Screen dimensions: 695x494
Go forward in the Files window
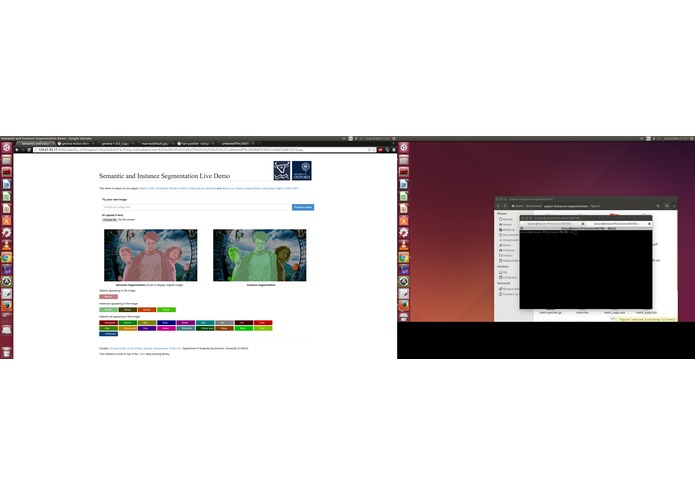(505, 206)
